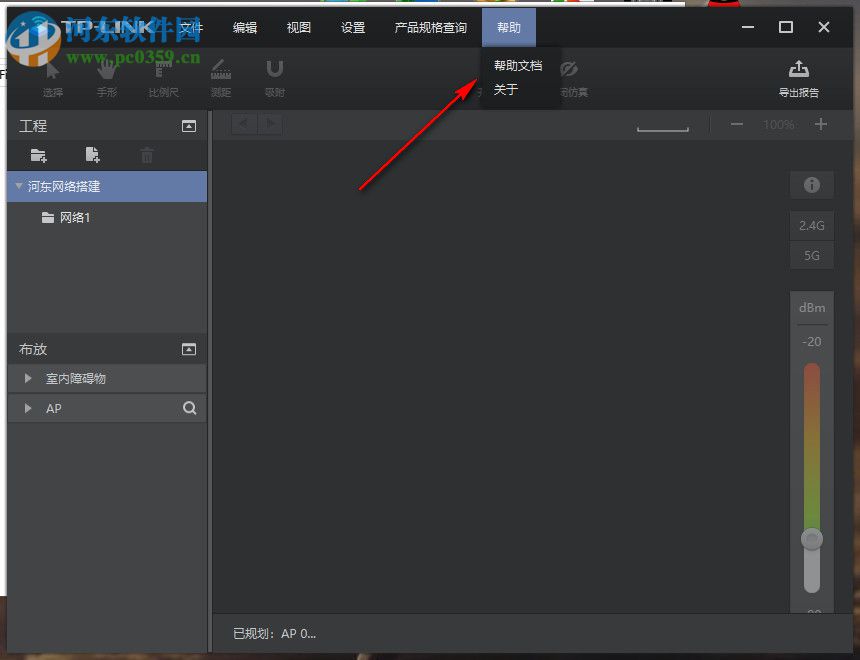Create a new project with the folder-plus icon
The image size is (860, 660).
click(38, 156)
